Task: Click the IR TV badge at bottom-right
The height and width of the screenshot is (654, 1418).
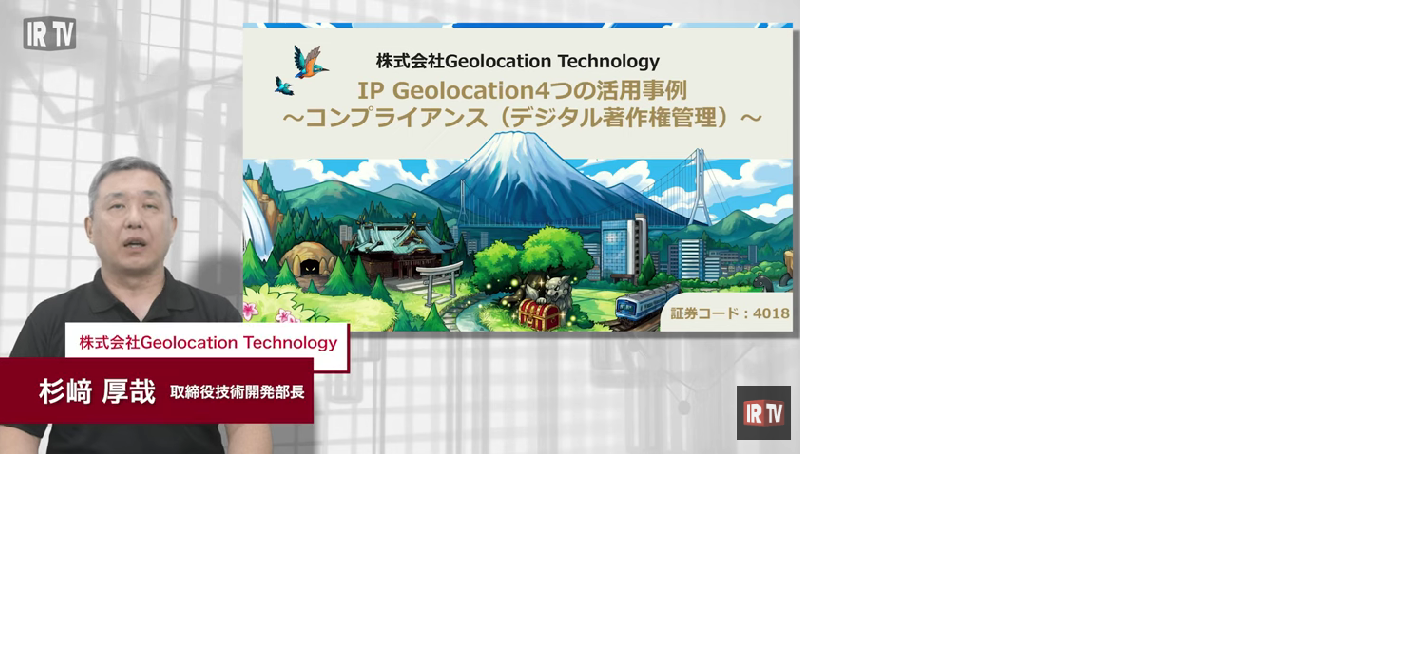Action: coord(764,413)
